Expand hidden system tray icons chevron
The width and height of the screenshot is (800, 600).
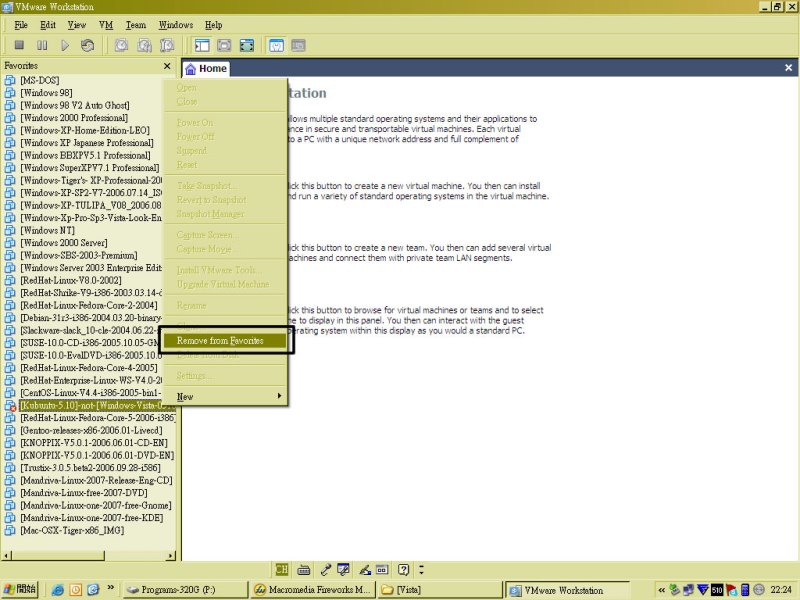coord(661,590)
